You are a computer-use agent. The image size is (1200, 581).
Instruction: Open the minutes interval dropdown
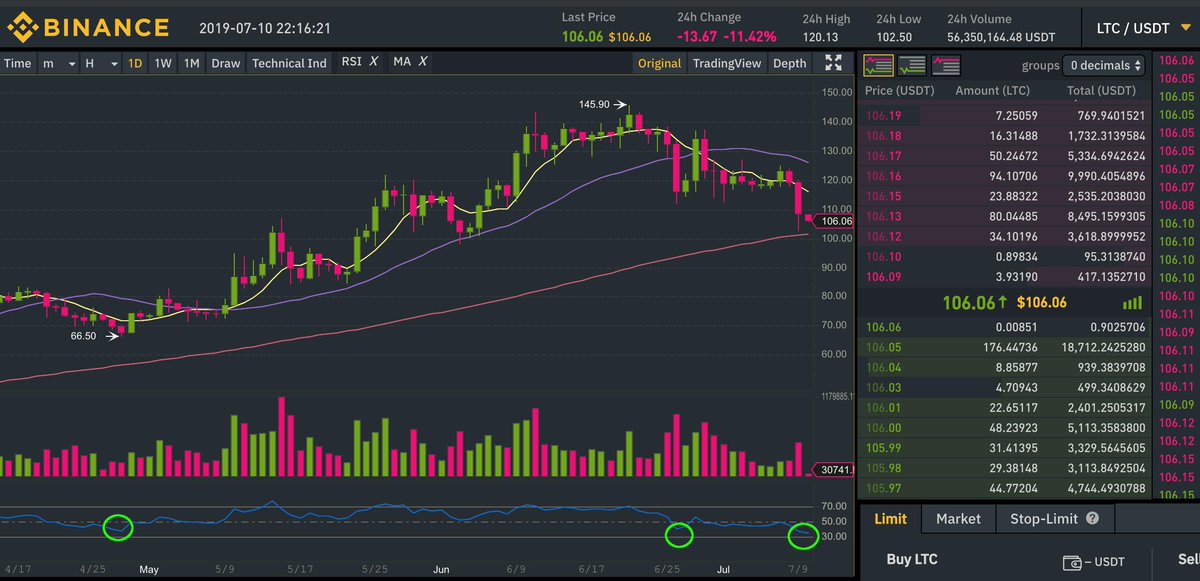[59, 63]
